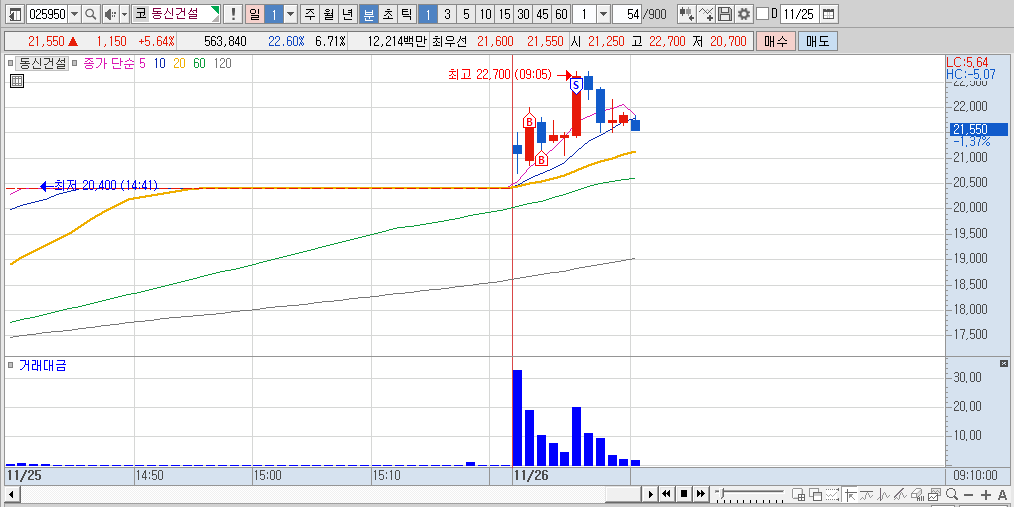The image size is (1014, 507).
Task: Click the date field showing 11/25
Action: click(x=801, y=14)
